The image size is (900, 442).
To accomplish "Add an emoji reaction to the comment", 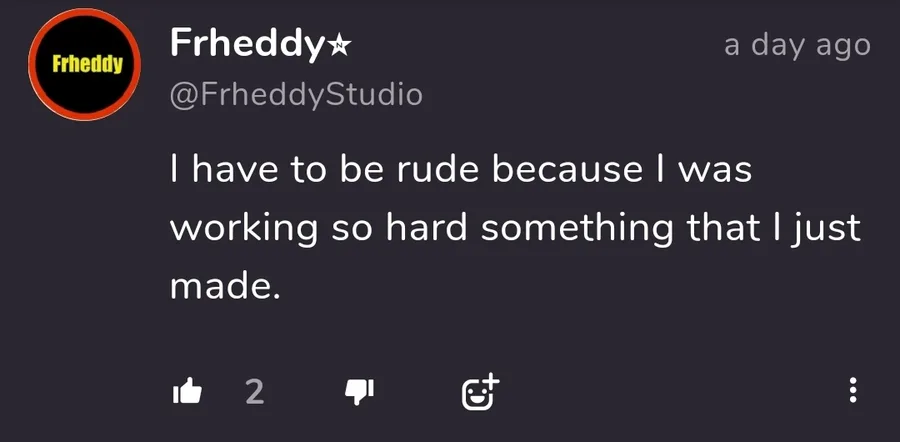I will click(479, 391).
